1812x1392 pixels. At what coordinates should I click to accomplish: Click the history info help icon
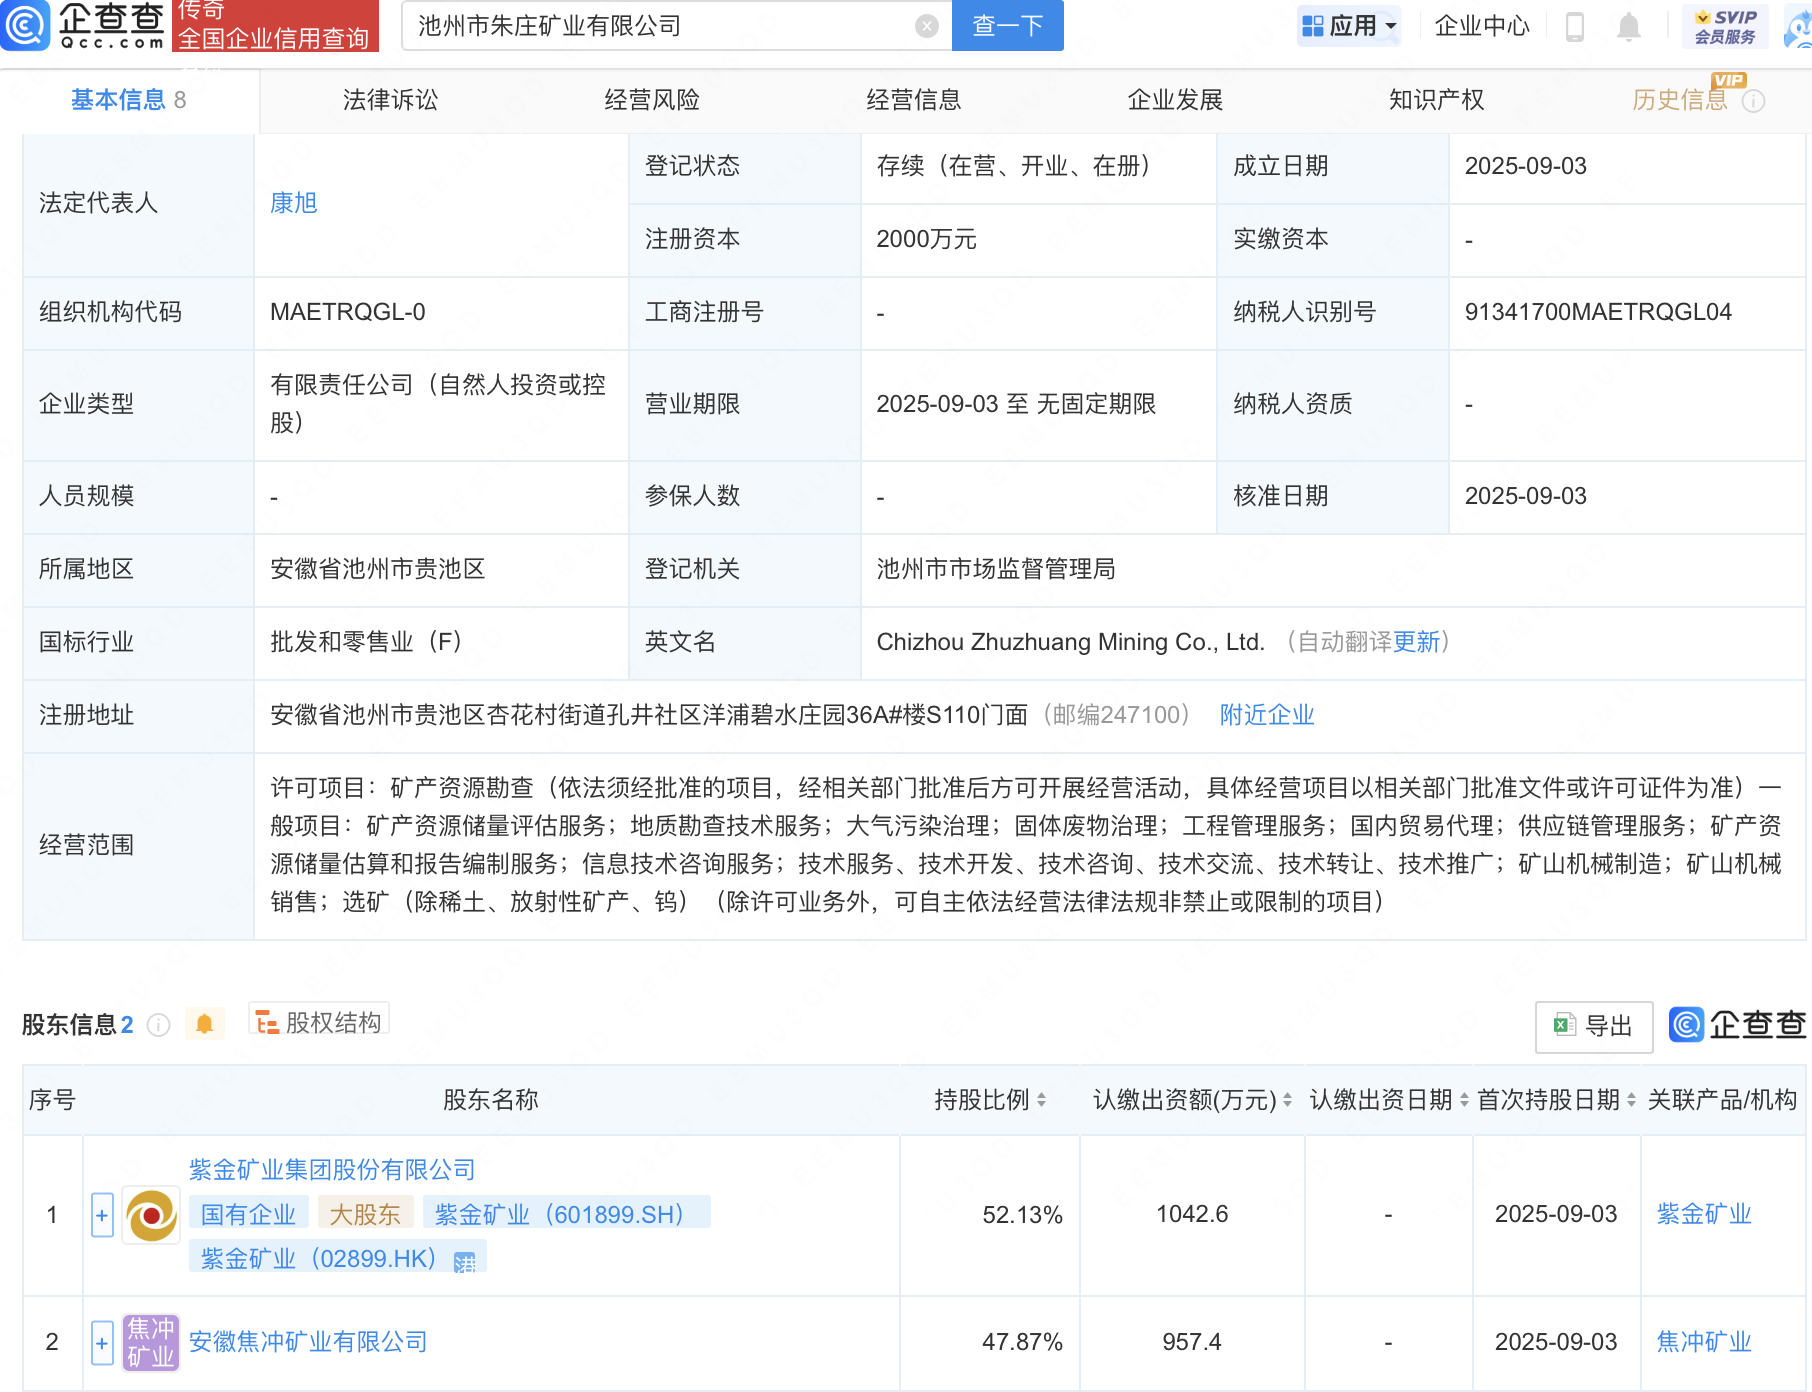[1754, 101]
